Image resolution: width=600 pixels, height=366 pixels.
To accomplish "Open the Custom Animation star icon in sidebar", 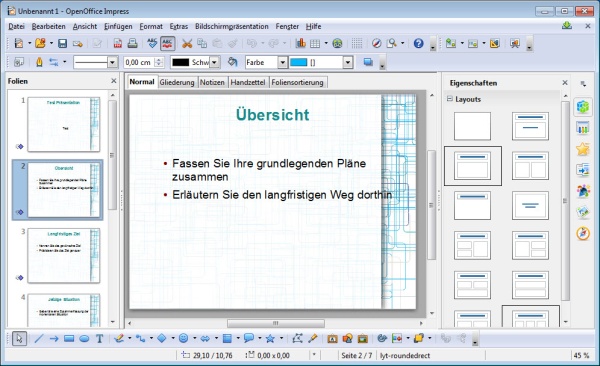I will 583,149.
